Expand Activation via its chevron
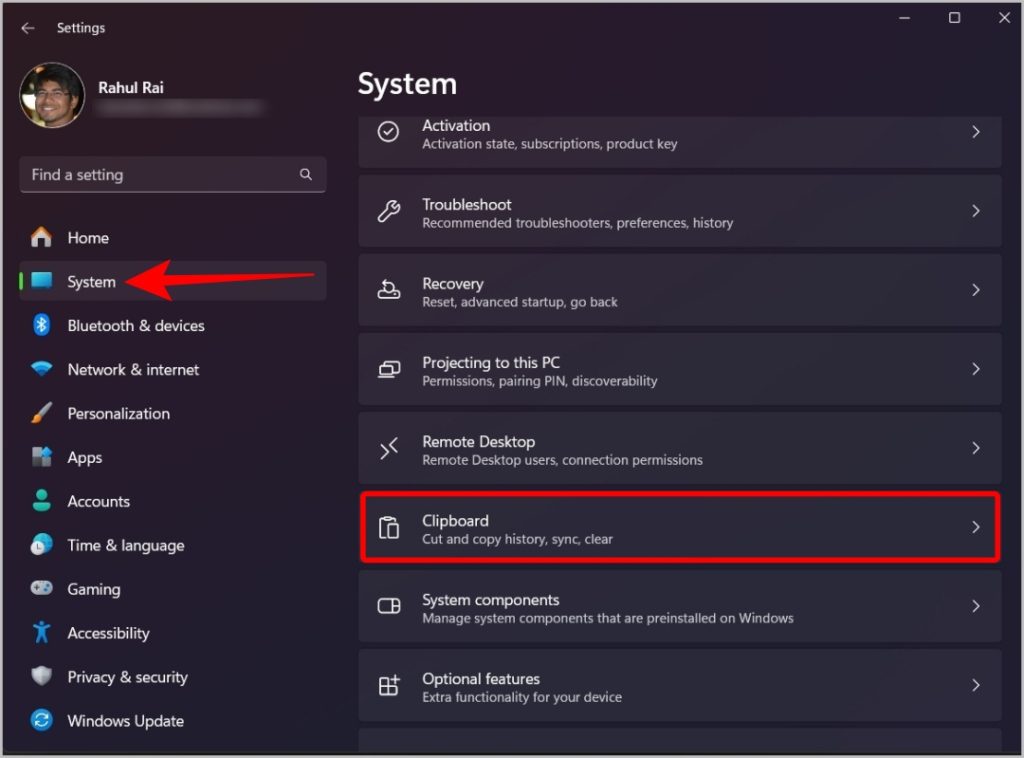Screen dimensions: 1024x758 976,132
